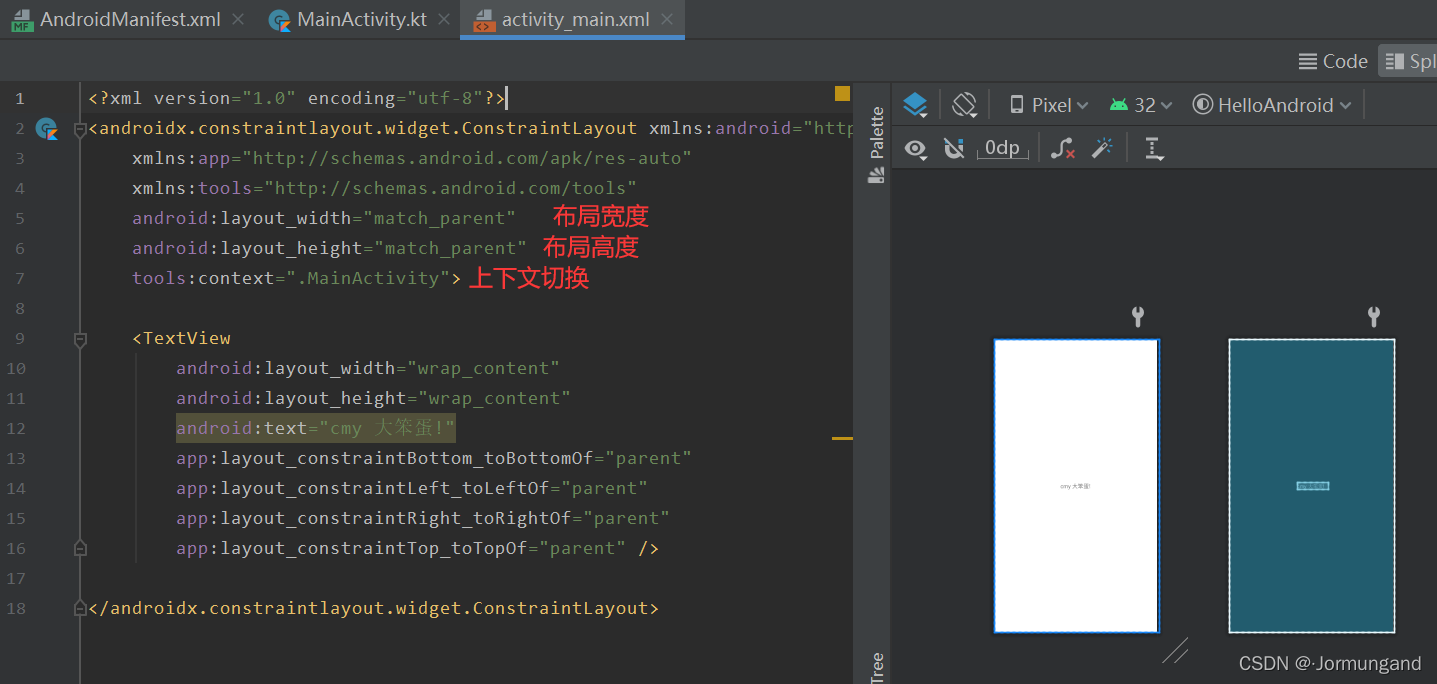Click Infer Constraints magic wand
1437x684 pixels.
click(1102, 149)
